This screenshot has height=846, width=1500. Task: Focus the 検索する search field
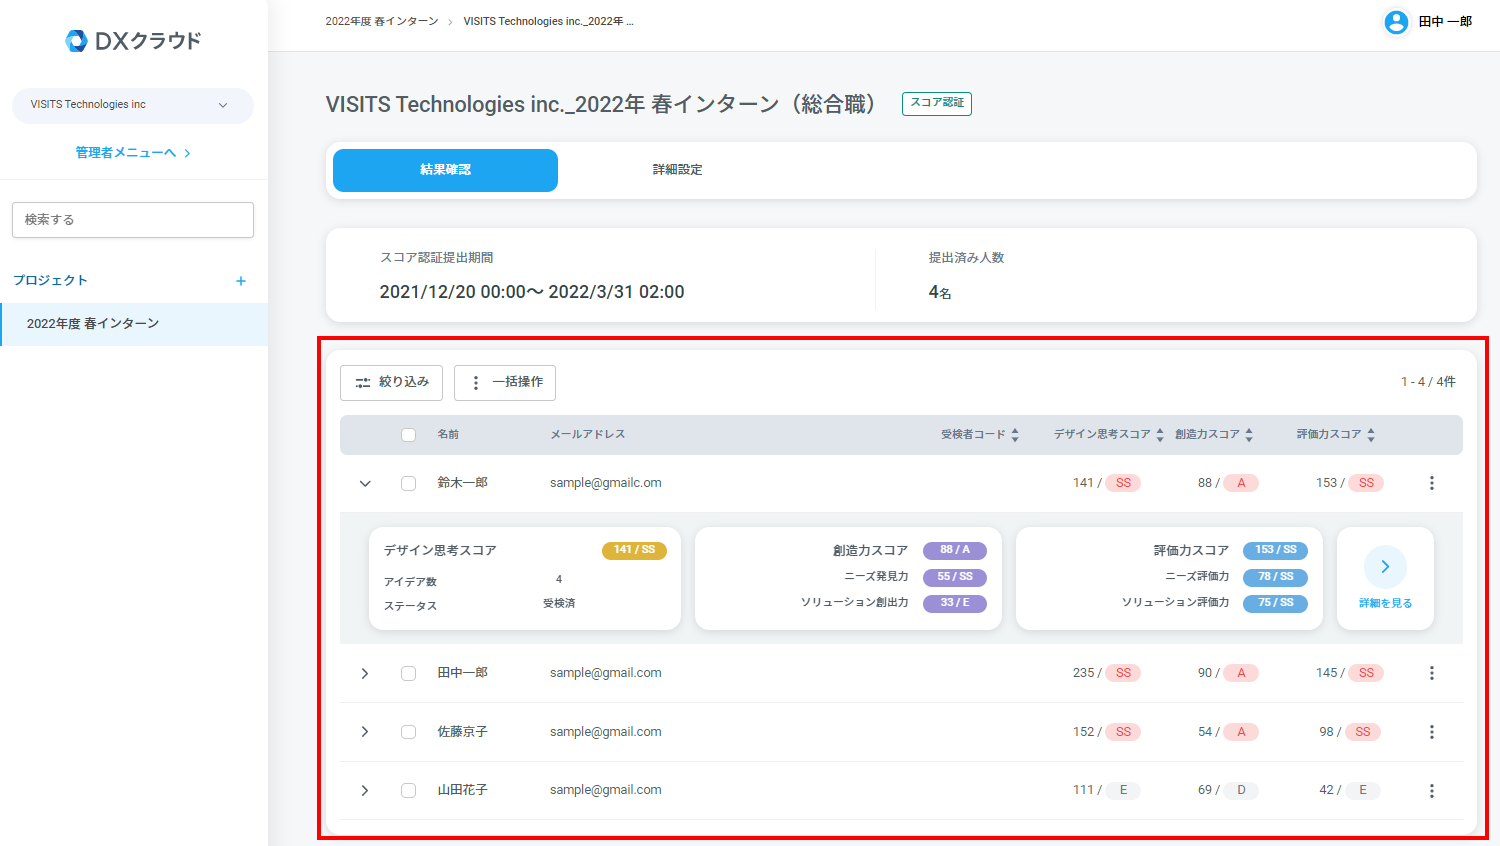(133, 220)
